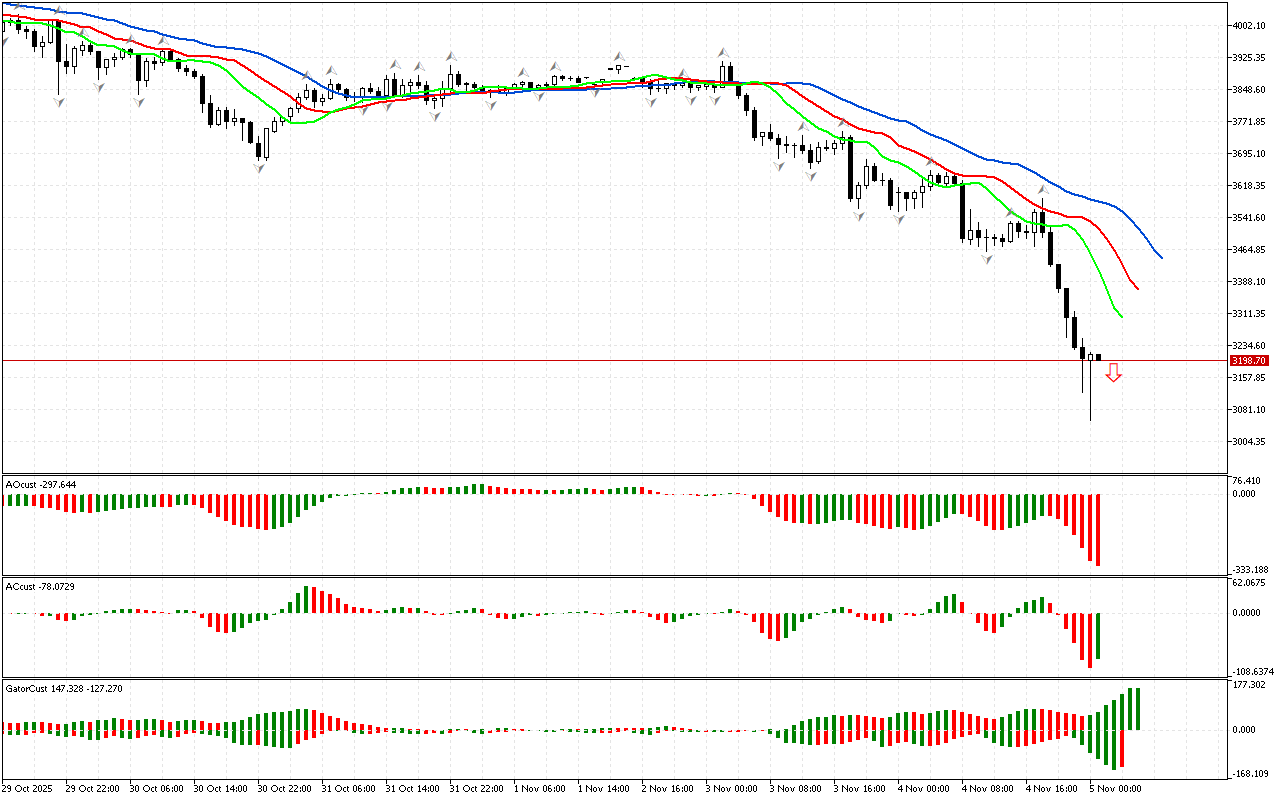Select the down fractal below the 29 Oct 22:00 wick
Viewport: 1280px width, 800px height.
tap(59, 102)
